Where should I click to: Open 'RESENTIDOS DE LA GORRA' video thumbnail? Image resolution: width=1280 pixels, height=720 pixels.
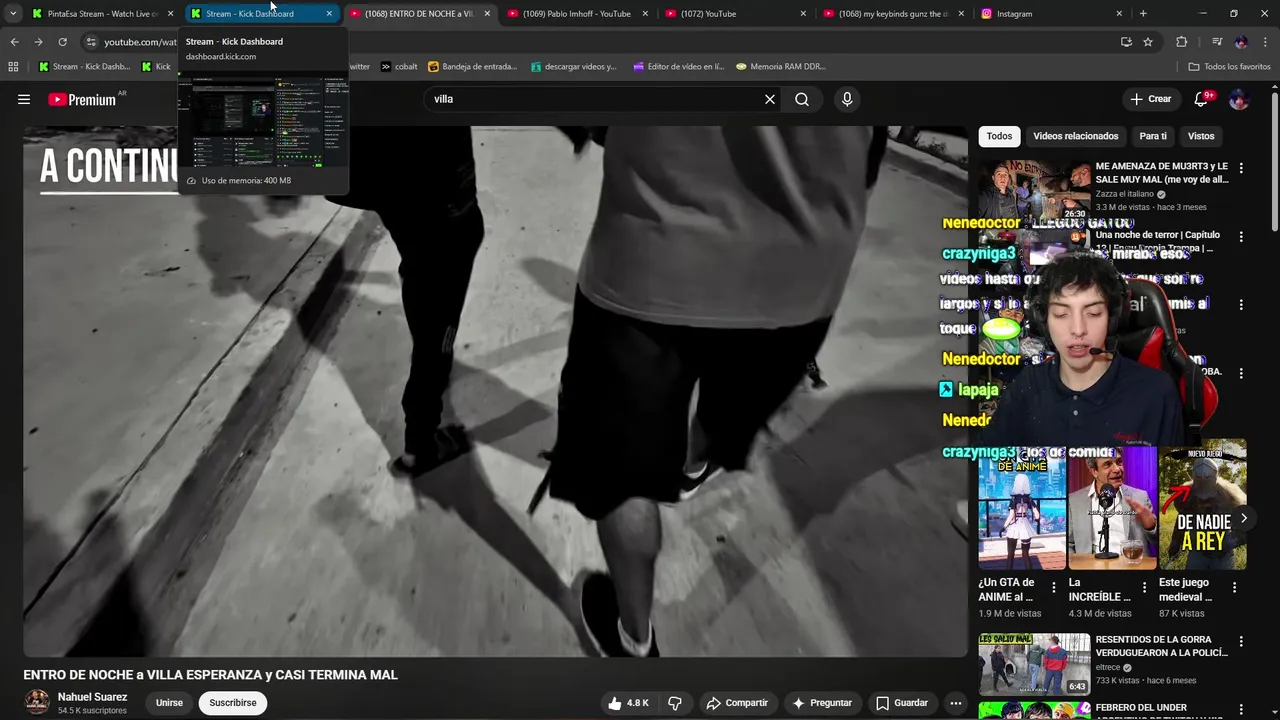pos(1034,664)
